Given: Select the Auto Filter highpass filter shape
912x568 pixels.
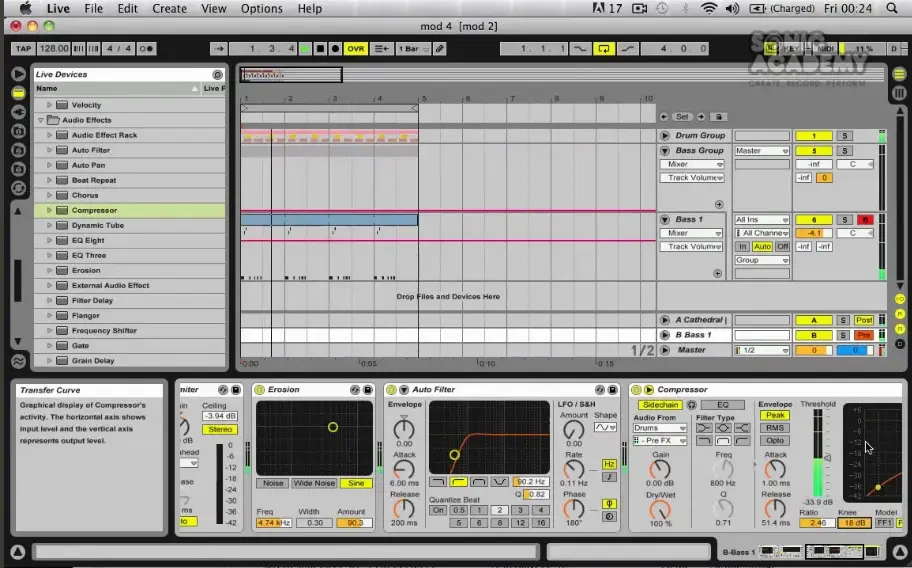Looking at the screenshot, I should pos(458,481).
